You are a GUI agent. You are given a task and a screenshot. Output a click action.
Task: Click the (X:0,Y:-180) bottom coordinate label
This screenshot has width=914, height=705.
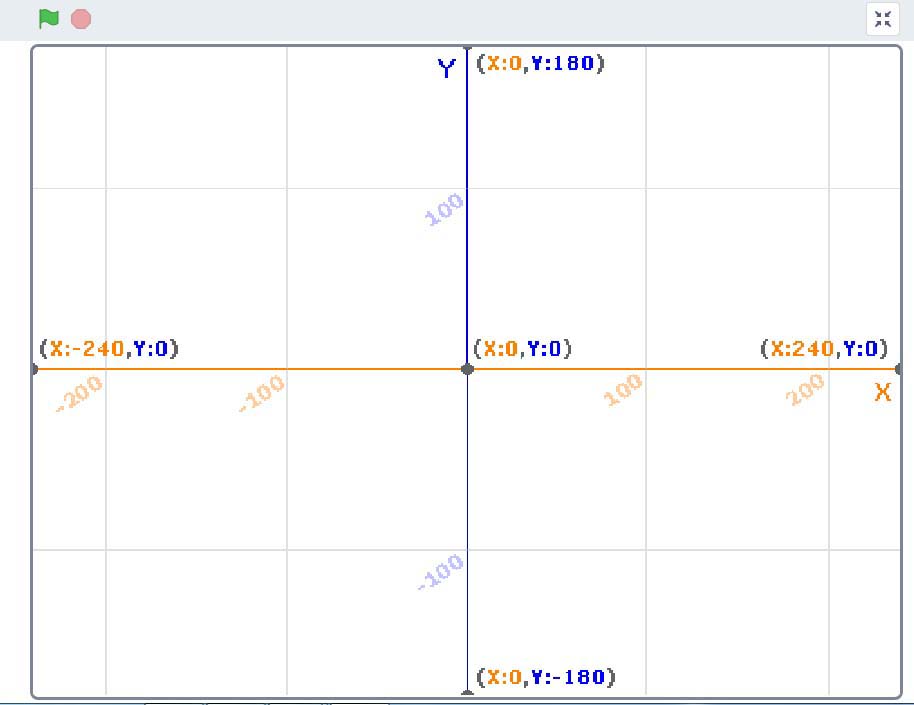(546, 677)
